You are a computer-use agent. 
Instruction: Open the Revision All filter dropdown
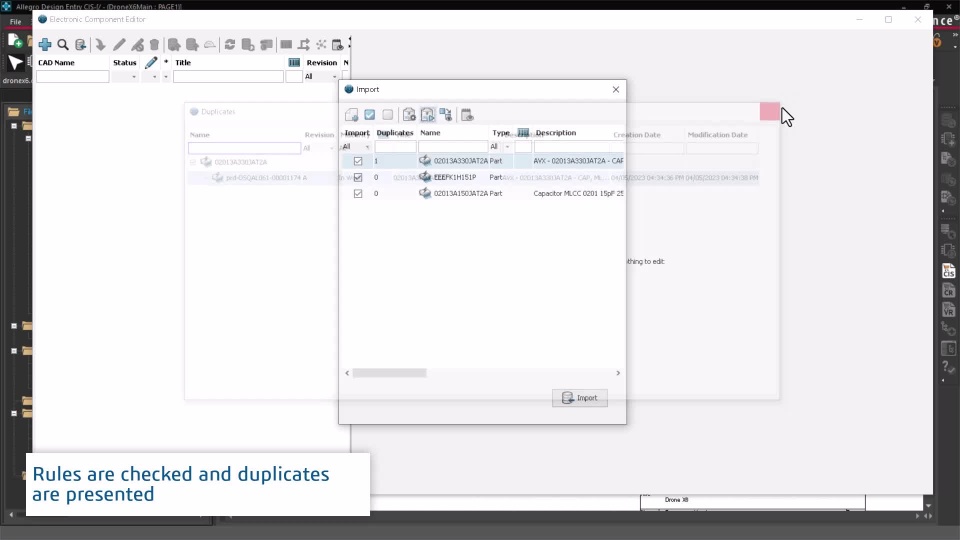click(334, 77)
